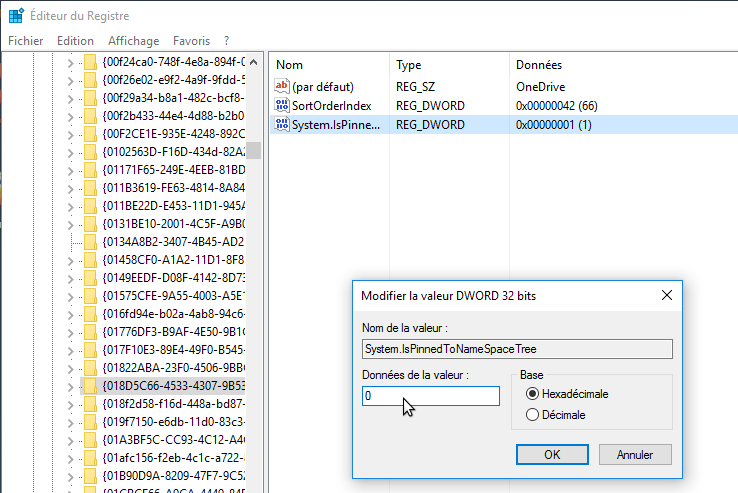Image resolution: width=738 pixels, height=493 pixels.
Task: Expand the {00f29a34-b8a1-482c-bcf8 key
Action: [x=70, y=99]
